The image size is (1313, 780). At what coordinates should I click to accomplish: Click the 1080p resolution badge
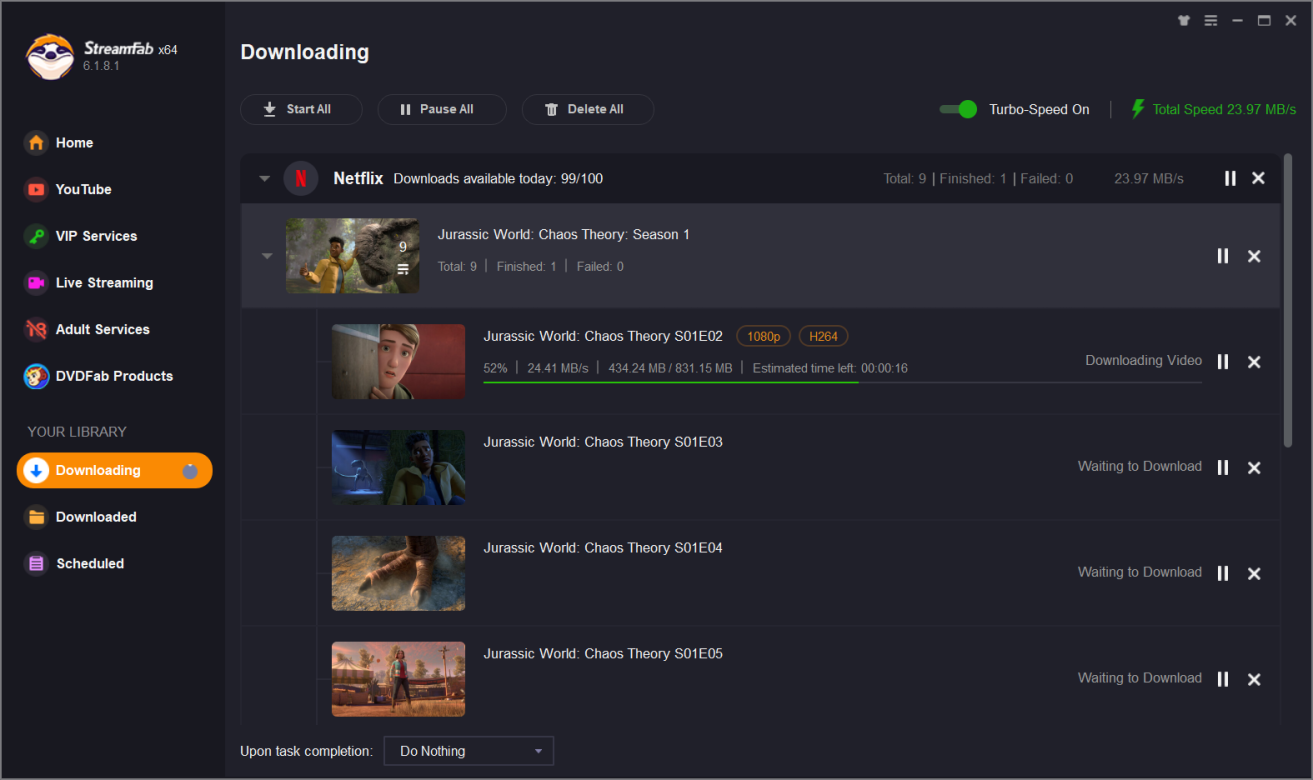pos(763,336)
